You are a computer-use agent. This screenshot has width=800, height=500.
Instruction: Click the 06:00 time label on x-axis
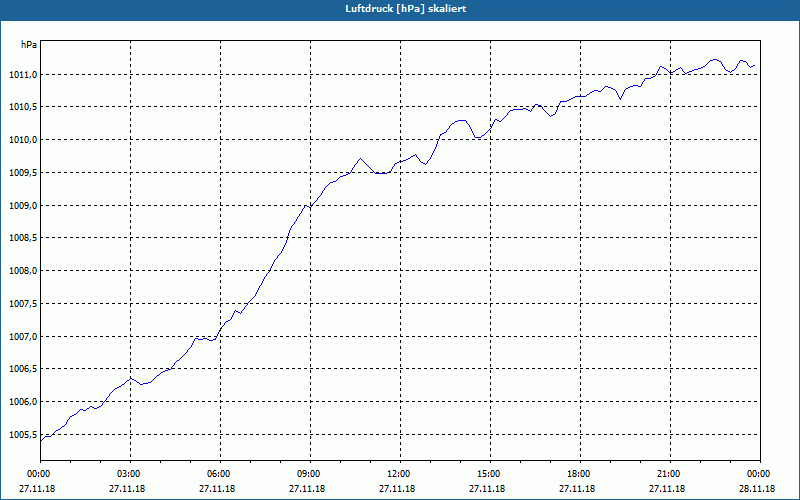click(x=220, y=474)
